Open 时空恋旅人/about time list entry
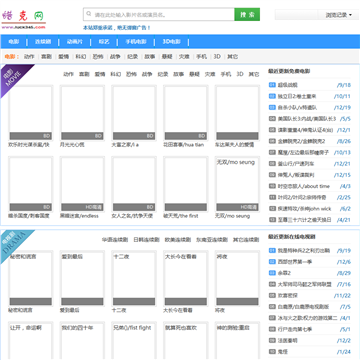 coord(304,186)
